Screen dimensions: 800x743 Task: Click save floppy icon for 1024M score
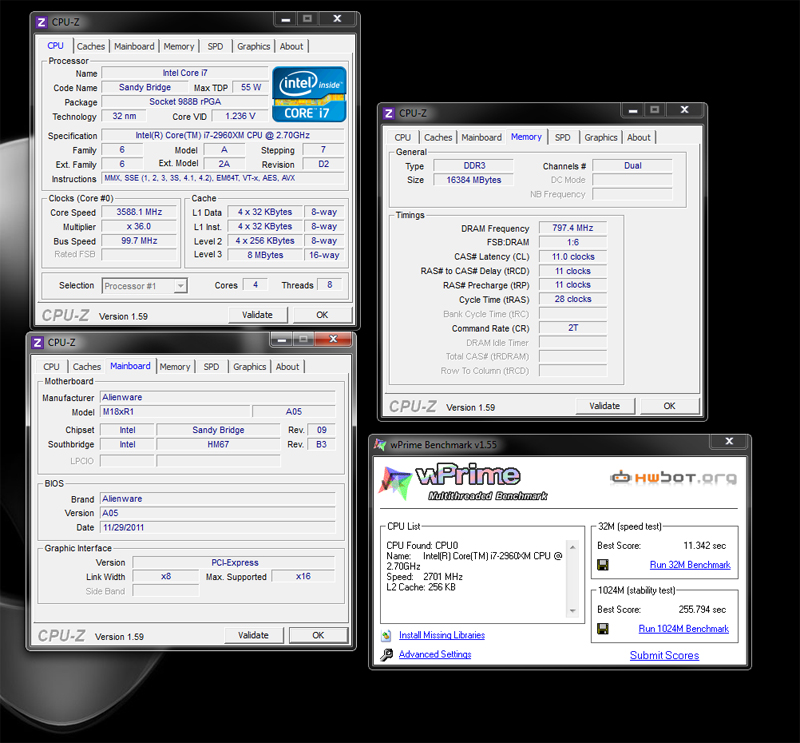tap(603, 629)
